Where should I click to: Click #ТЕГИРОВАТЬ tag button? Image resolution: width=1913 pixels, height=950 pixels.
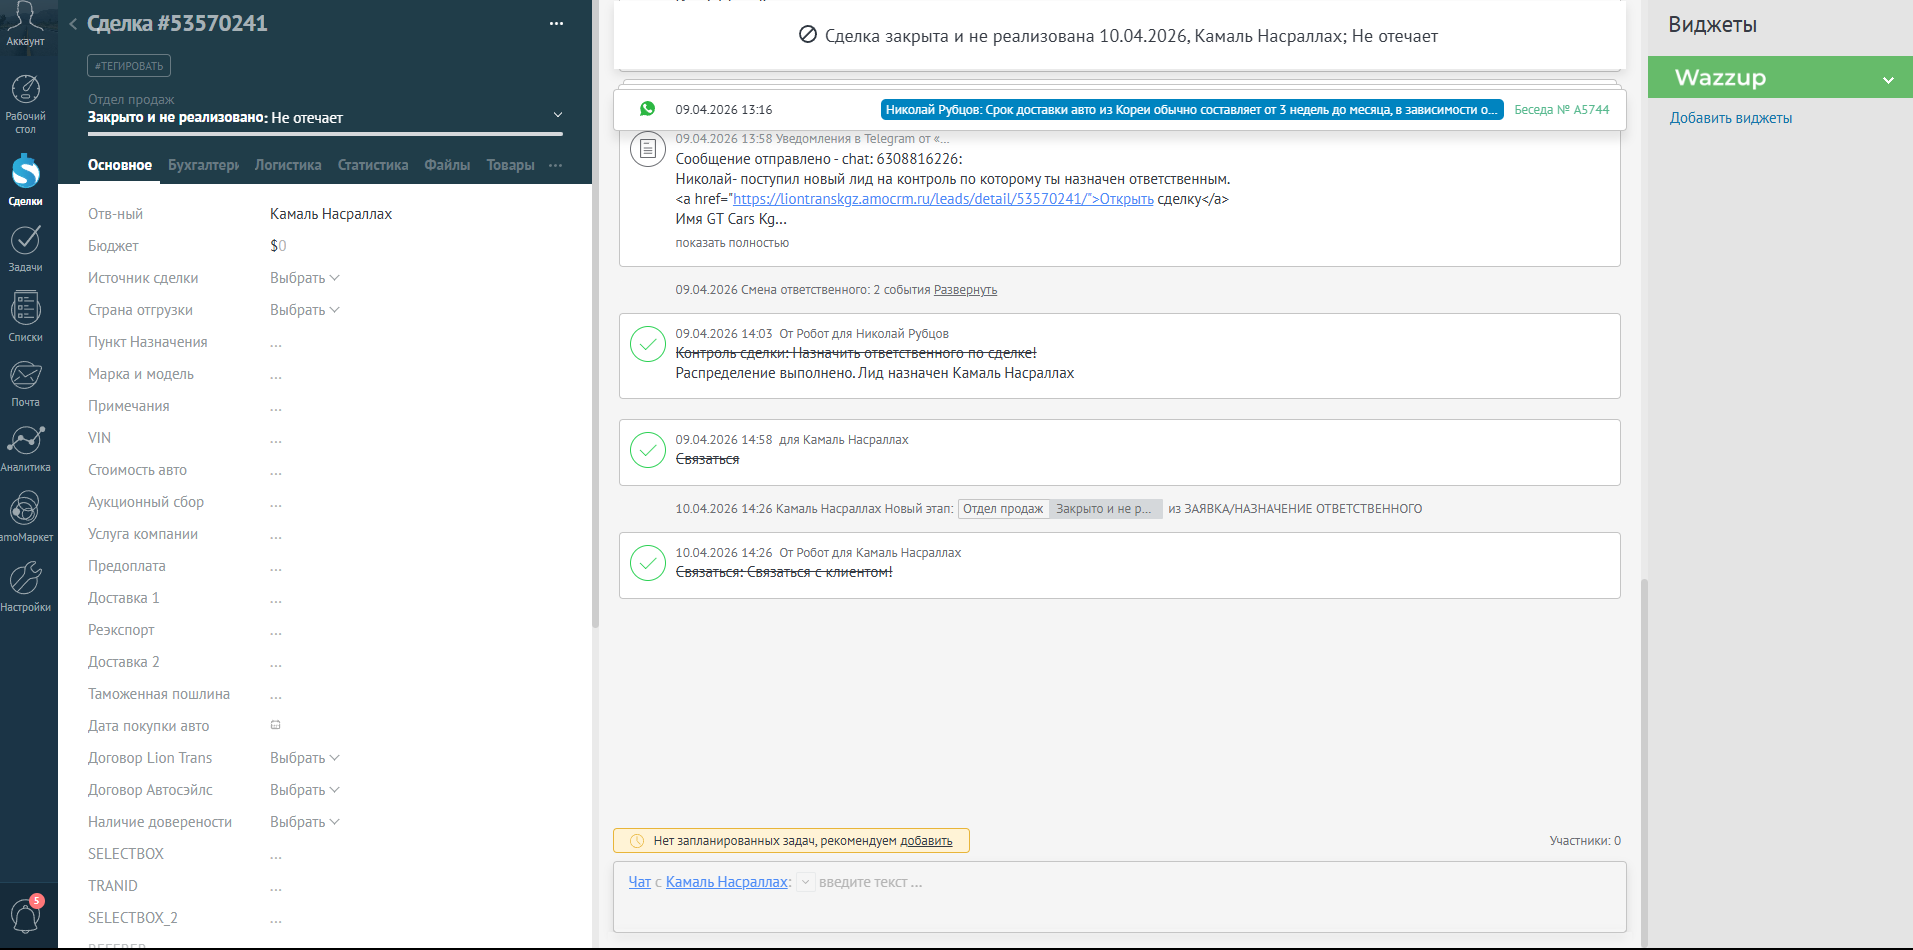129,66
